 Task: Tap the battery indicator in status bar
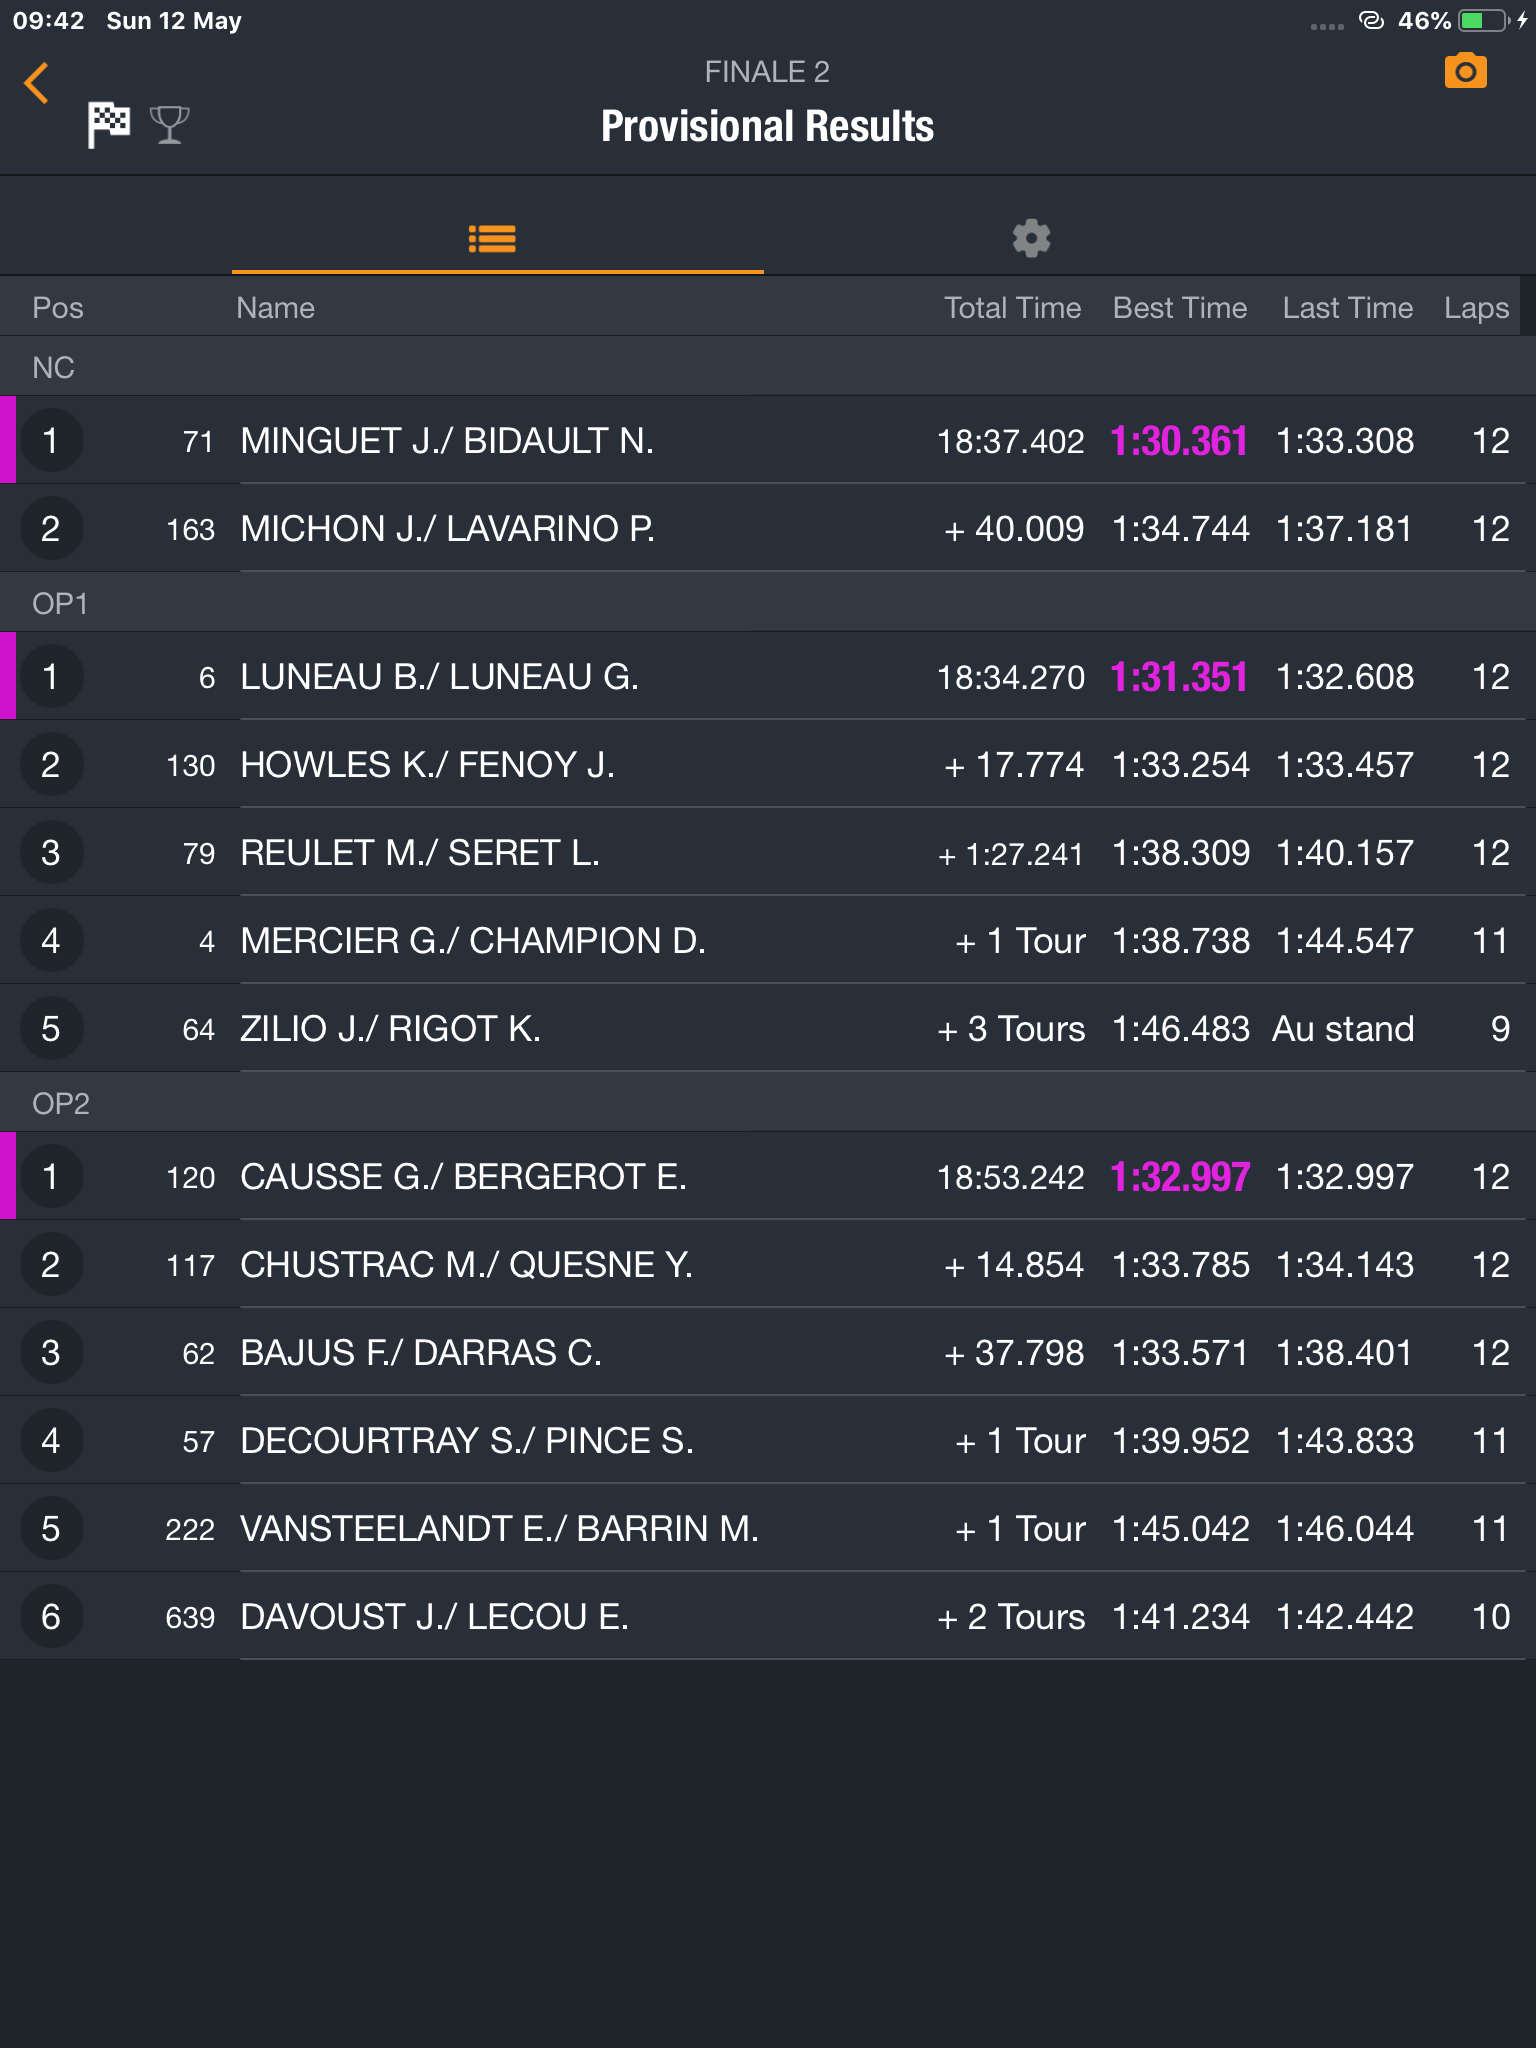tap(1485, 21)
